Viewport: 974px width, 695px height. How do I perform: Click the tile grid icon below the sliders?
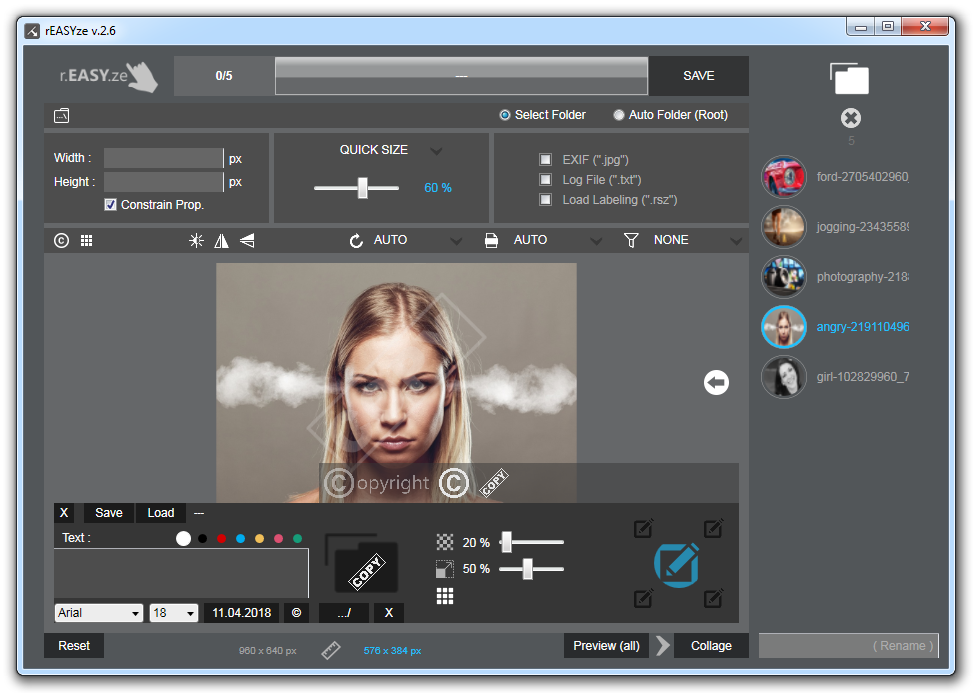(x=445, y=596)
